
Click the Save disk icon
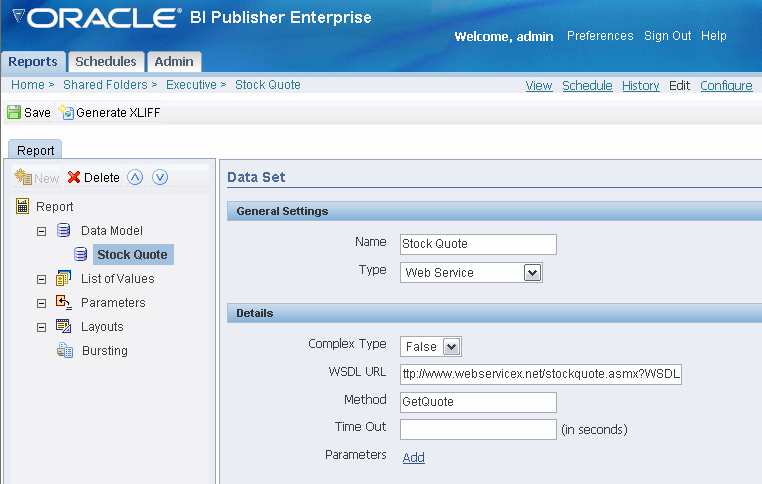pos(14,112)
